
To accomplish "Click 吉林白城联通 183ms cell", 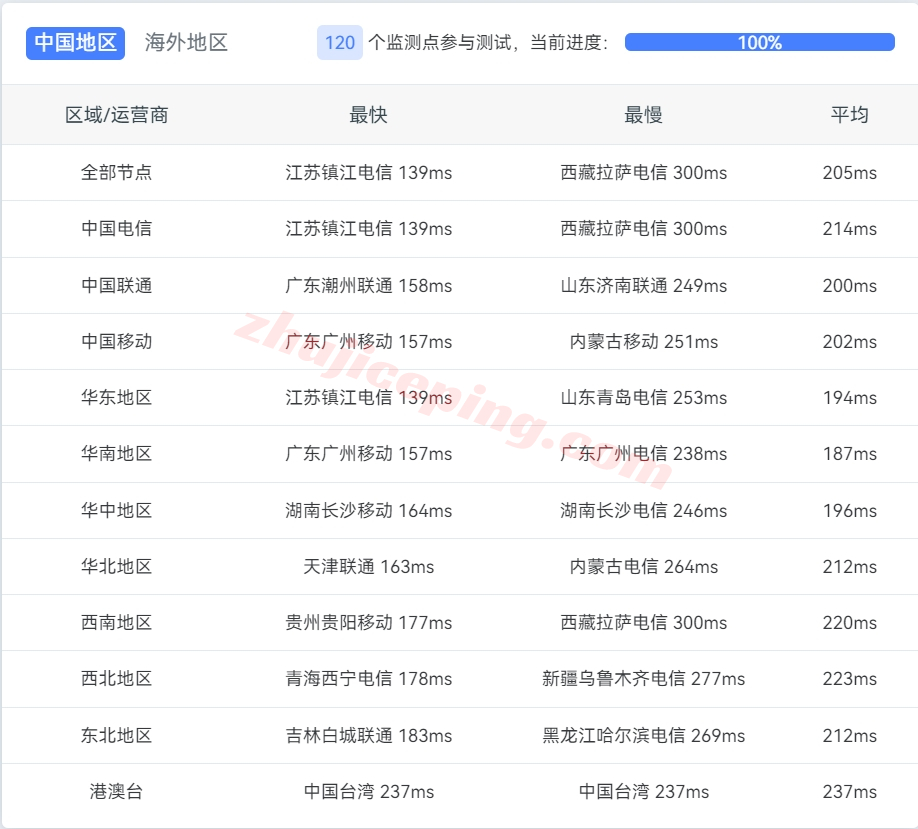I will tap(368, 735).
